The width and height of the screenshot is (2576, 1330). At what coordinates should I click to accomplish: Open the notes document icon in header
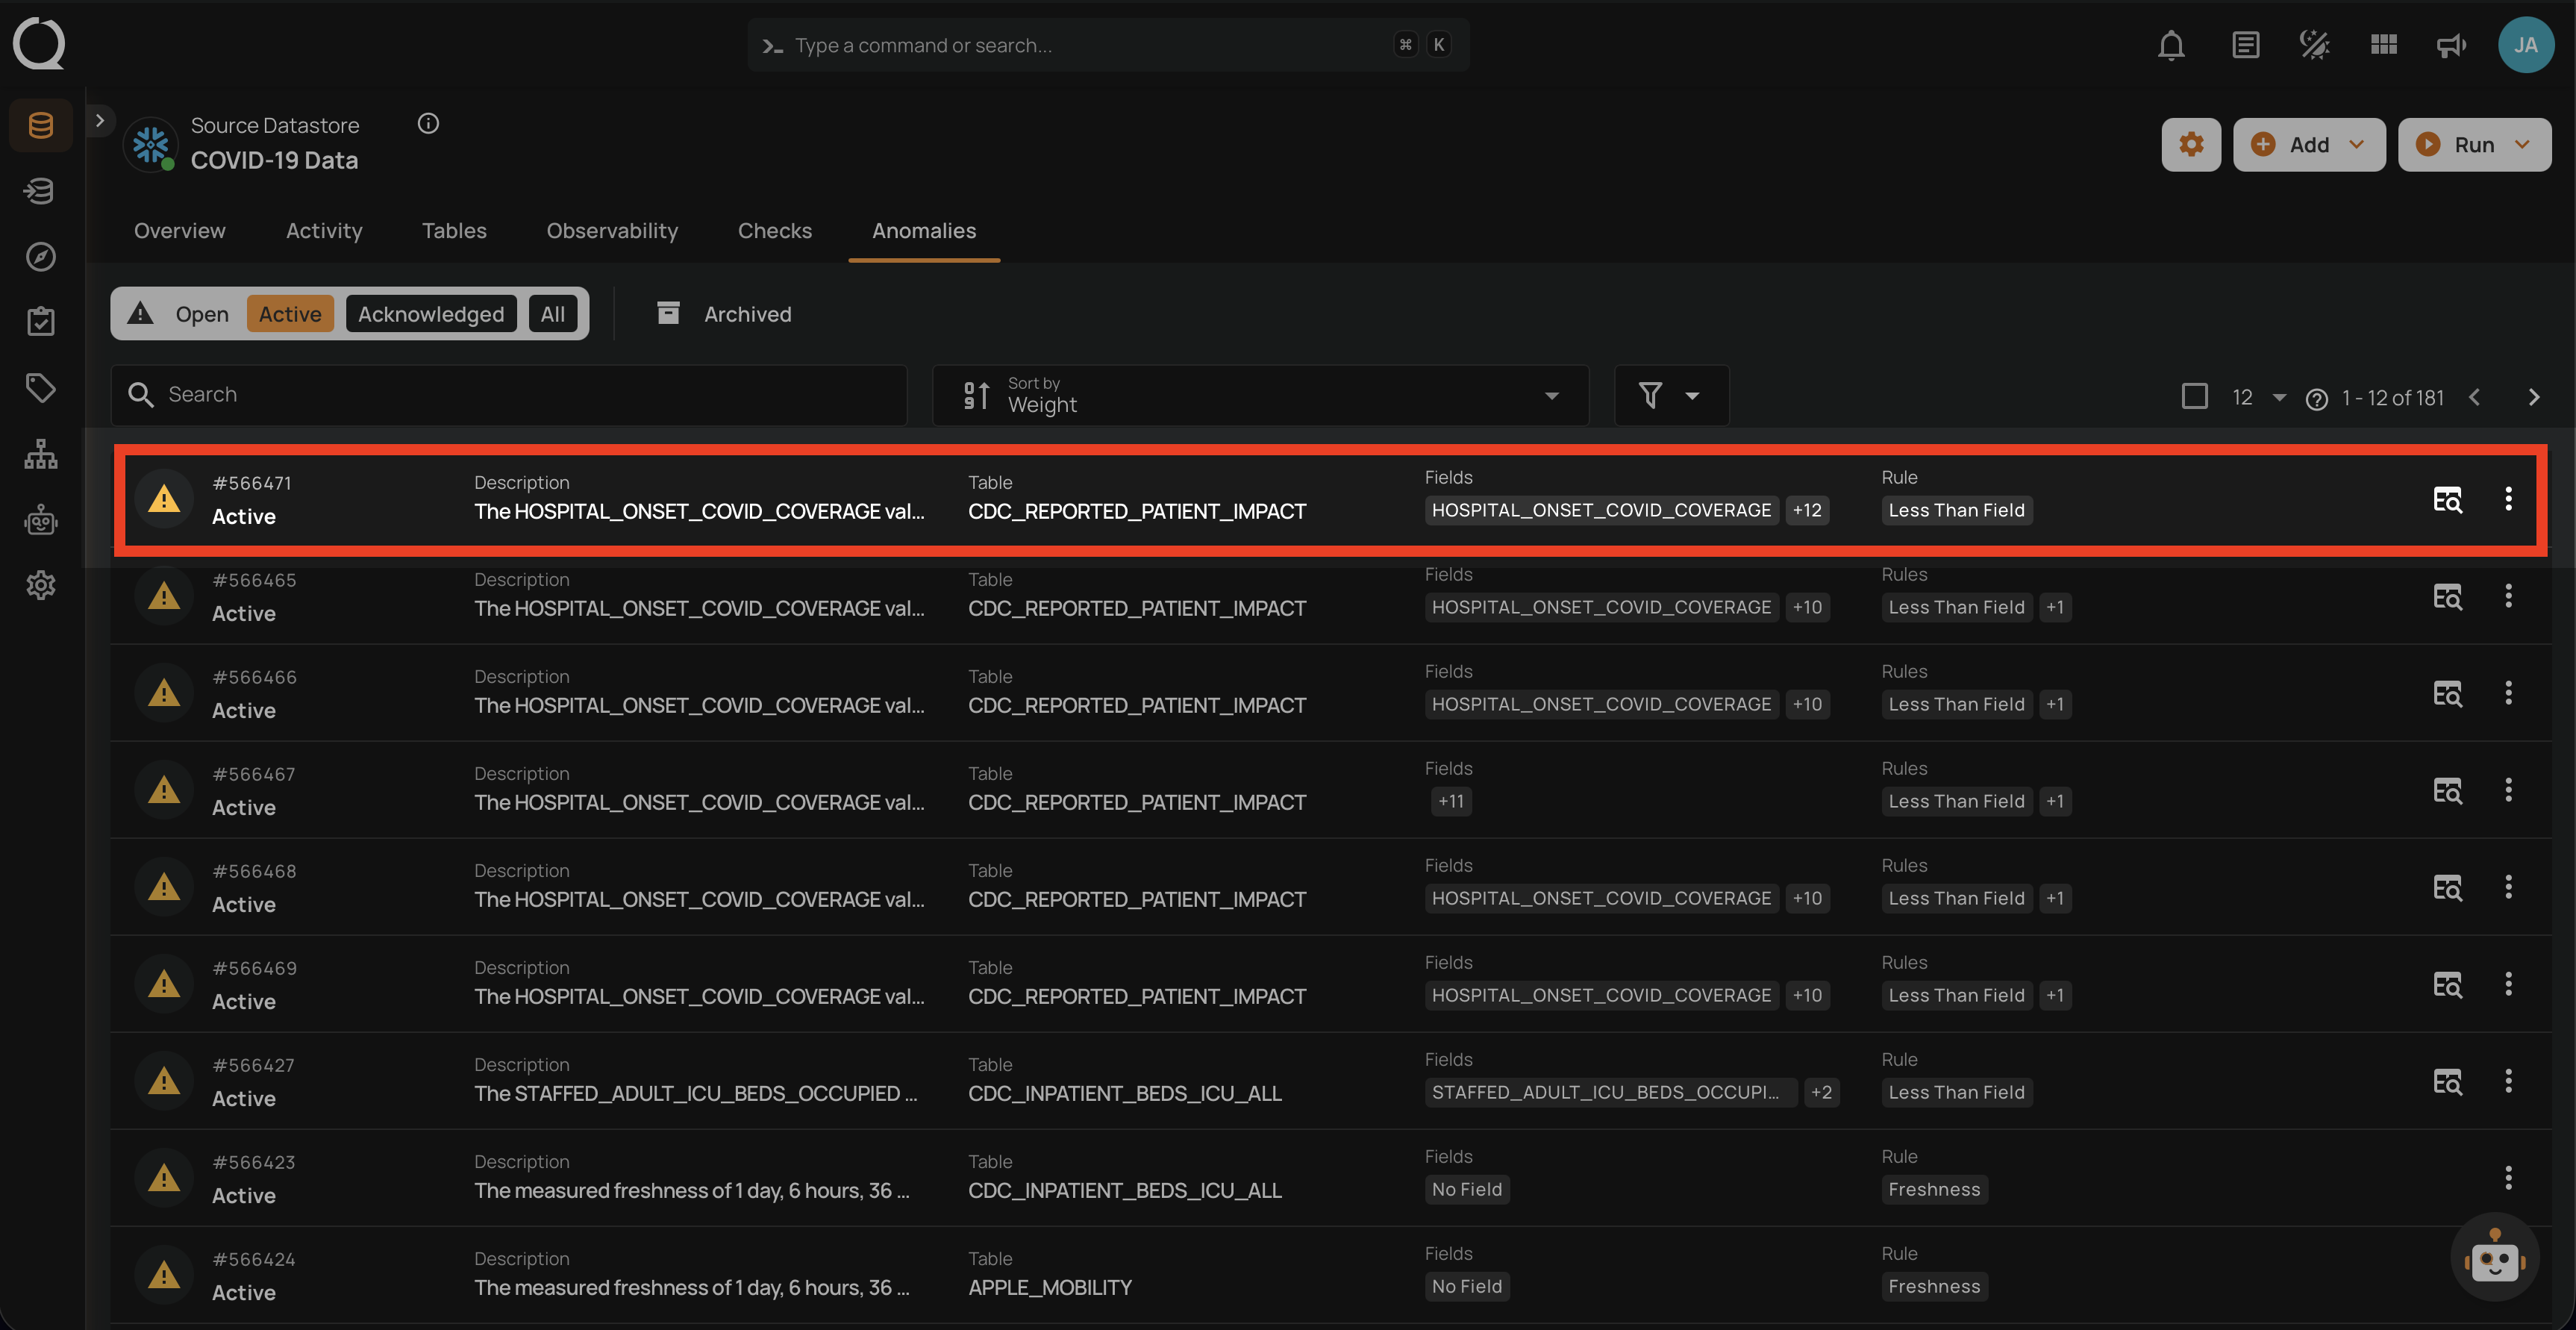(x=2245, y=45)
